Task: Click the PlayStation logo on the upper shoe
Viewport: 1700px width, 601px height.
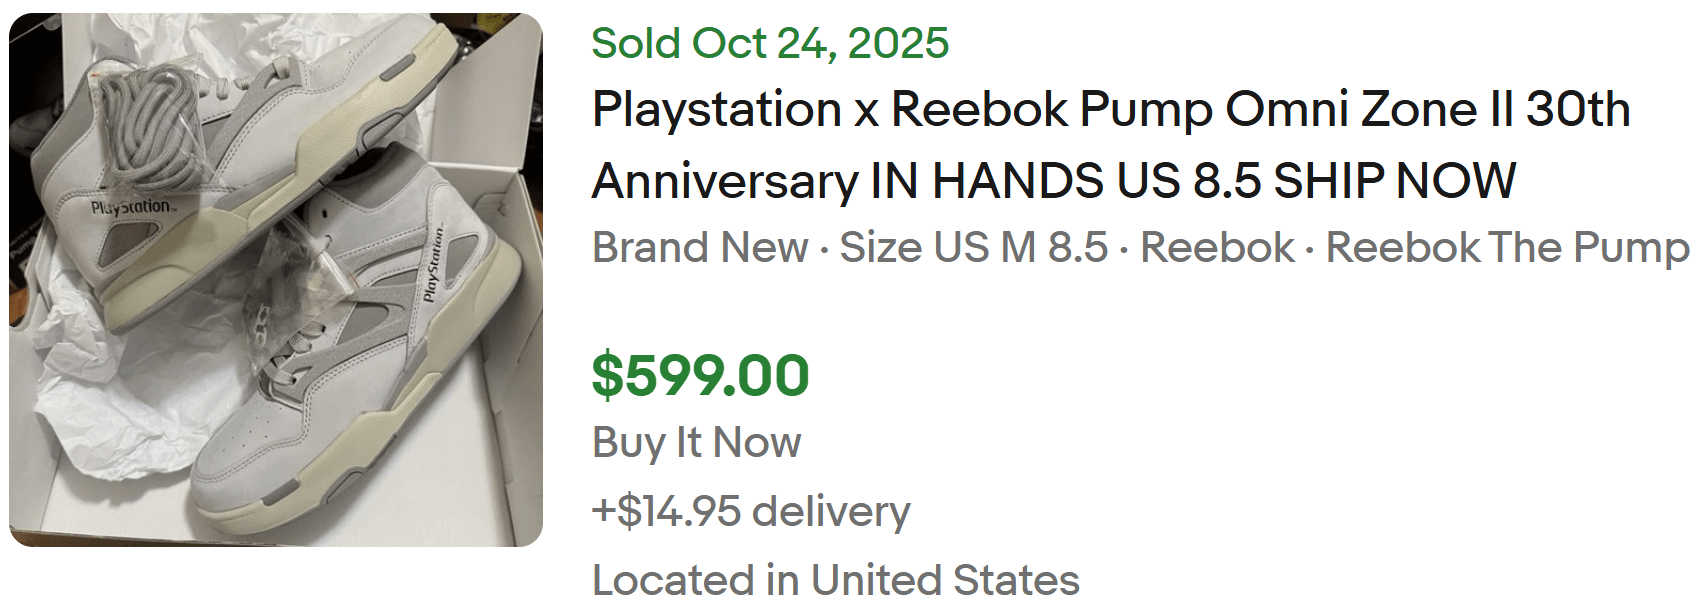Action: (132, 208)
